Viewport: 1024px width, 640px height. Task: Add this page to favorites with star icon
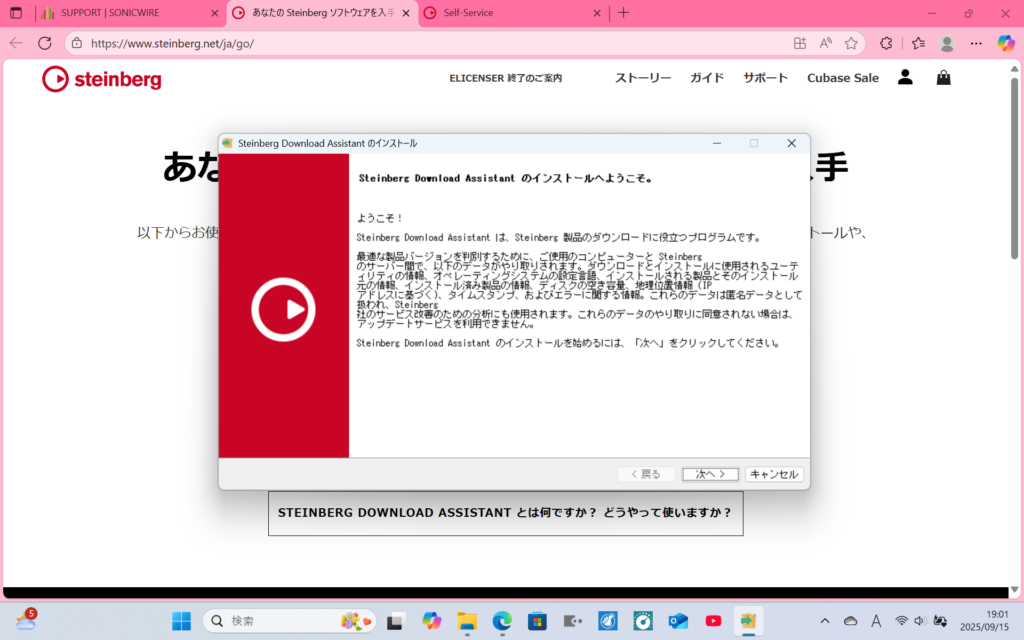851,43
